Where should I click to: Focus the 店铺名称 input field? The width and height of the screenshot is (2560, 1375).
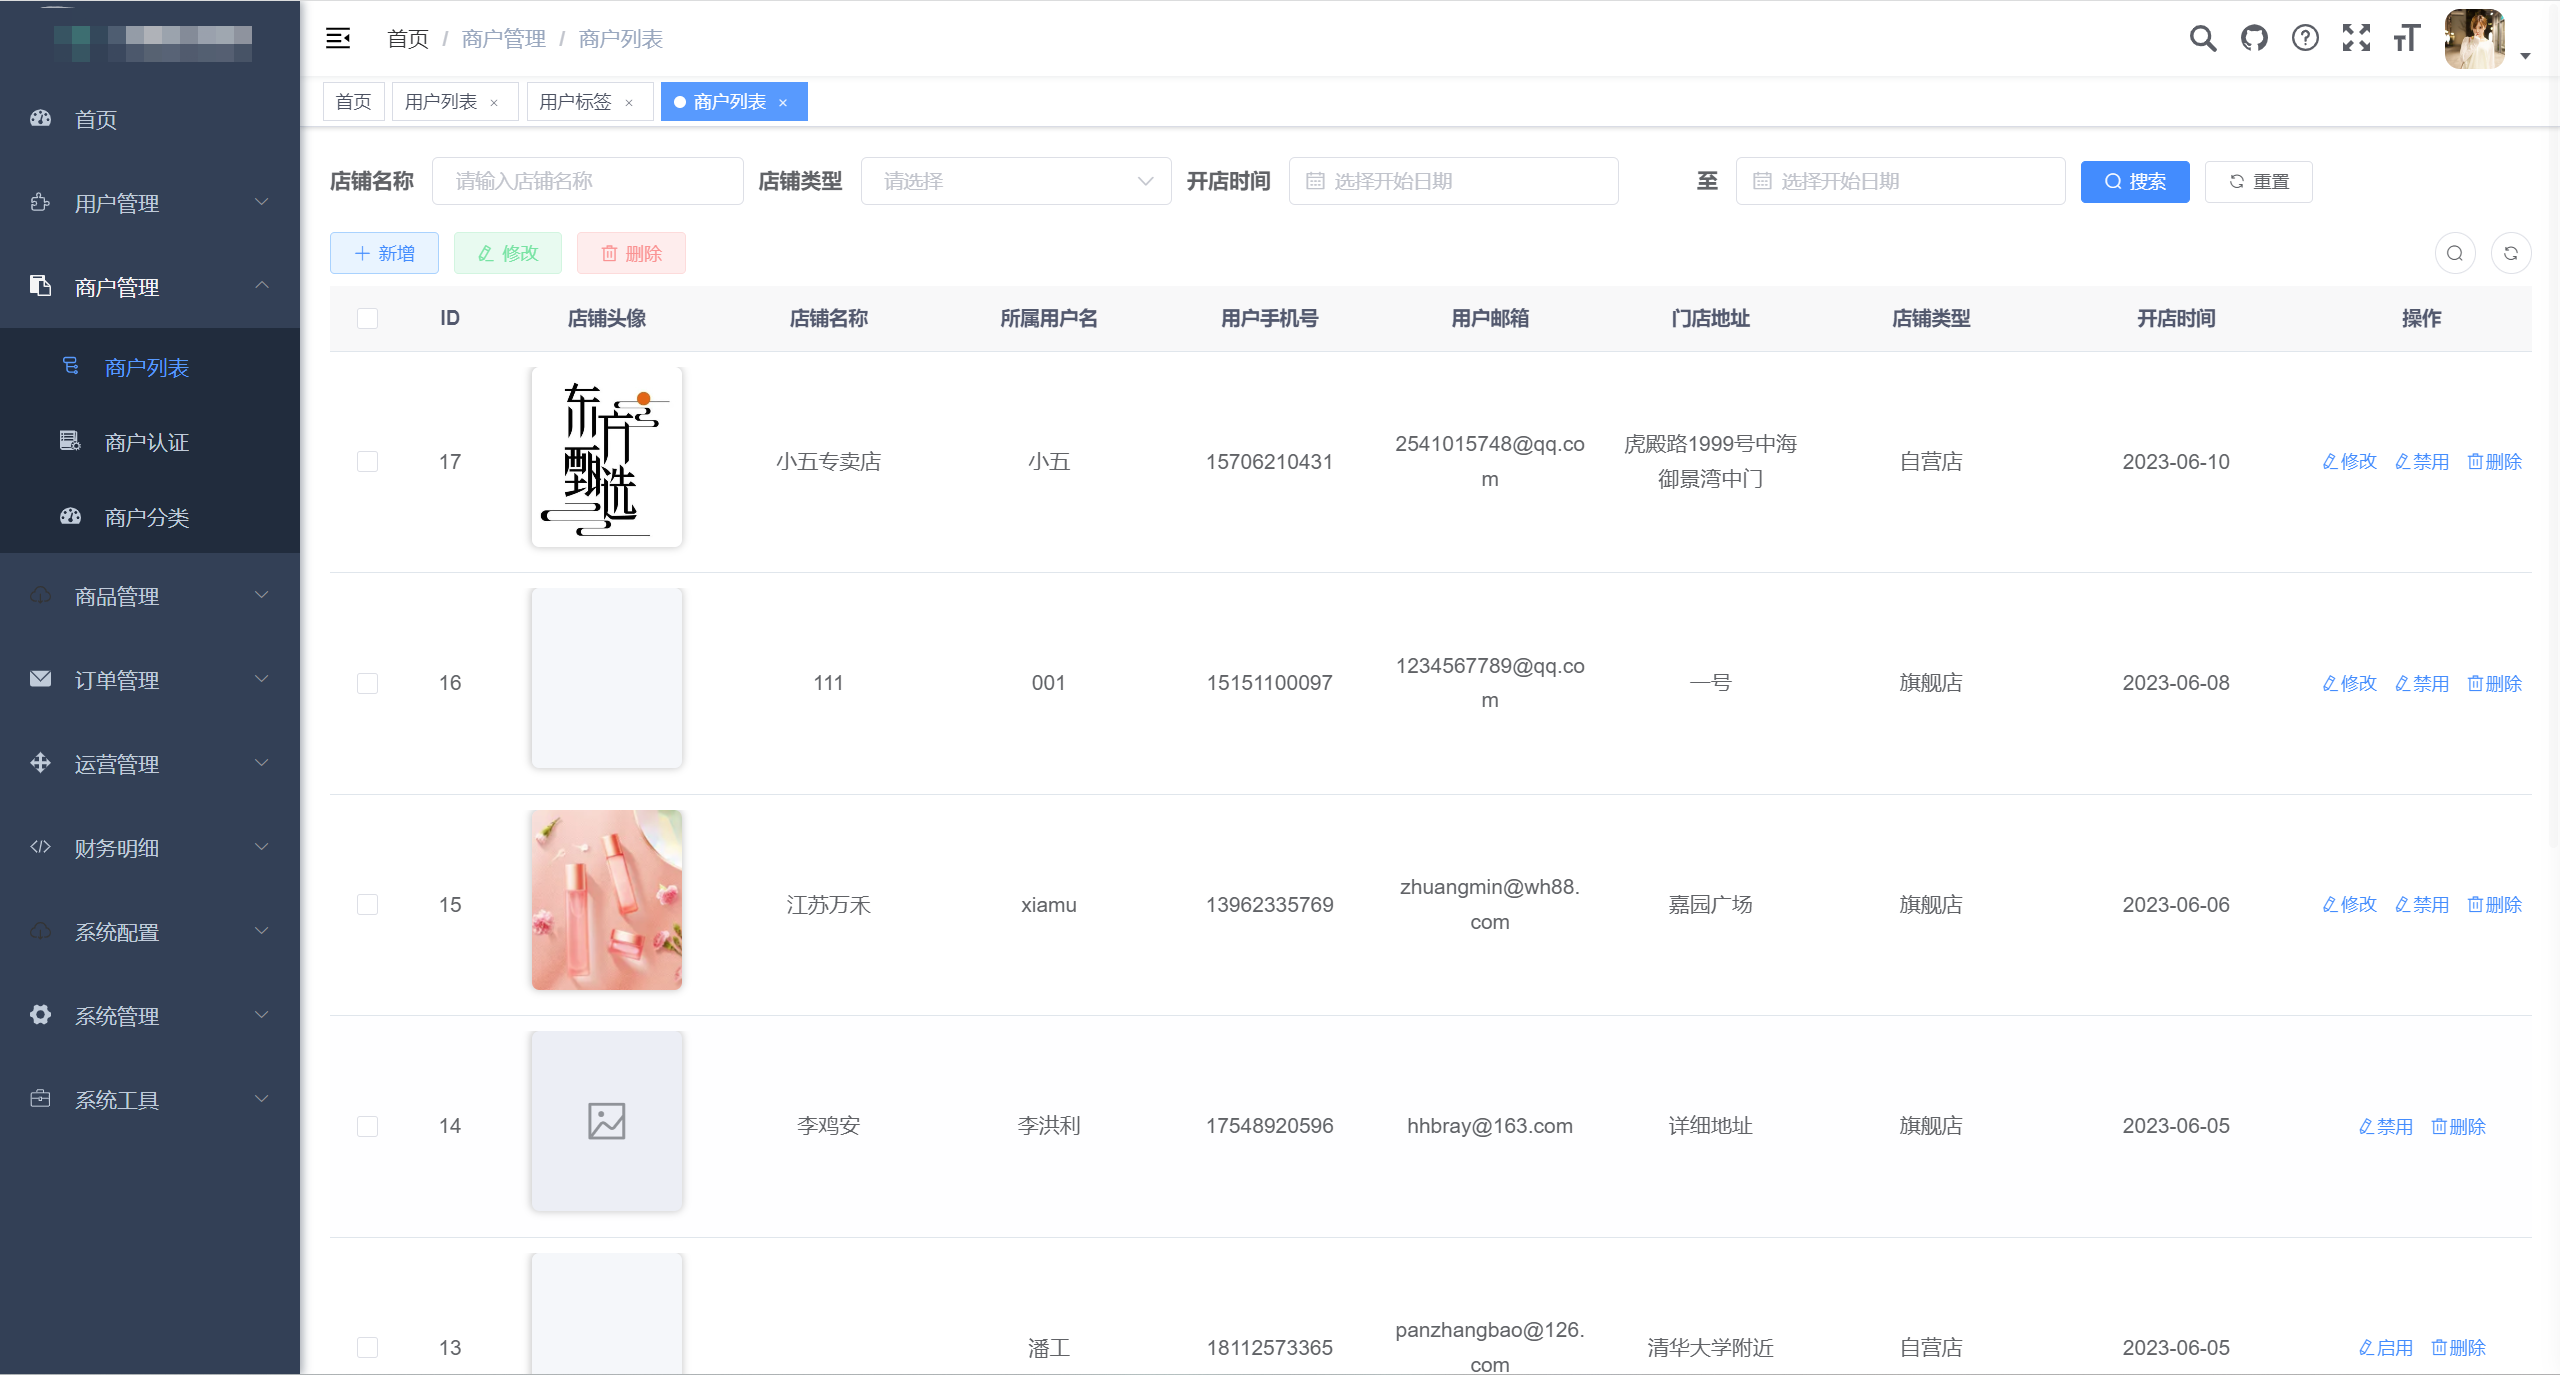(x=588, y=181)
